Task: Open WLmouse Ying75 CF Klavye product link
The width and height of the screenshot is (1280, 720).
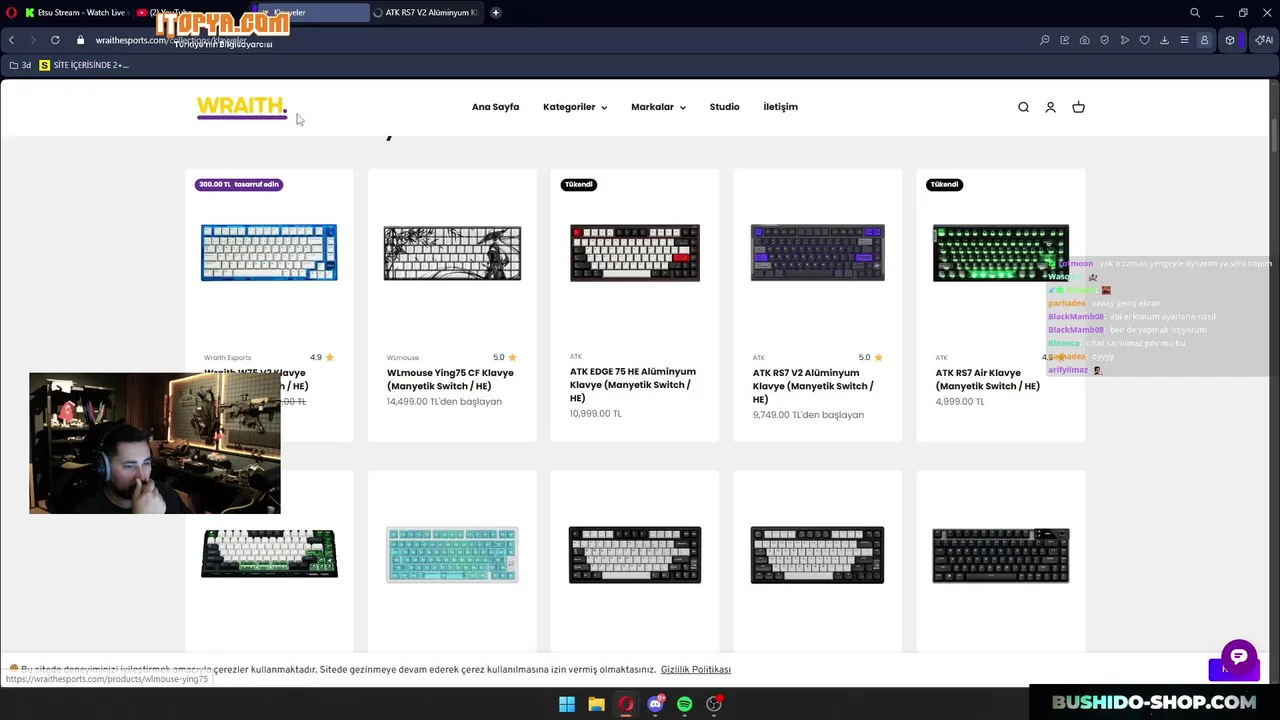Action: click(x=450, y=379)
